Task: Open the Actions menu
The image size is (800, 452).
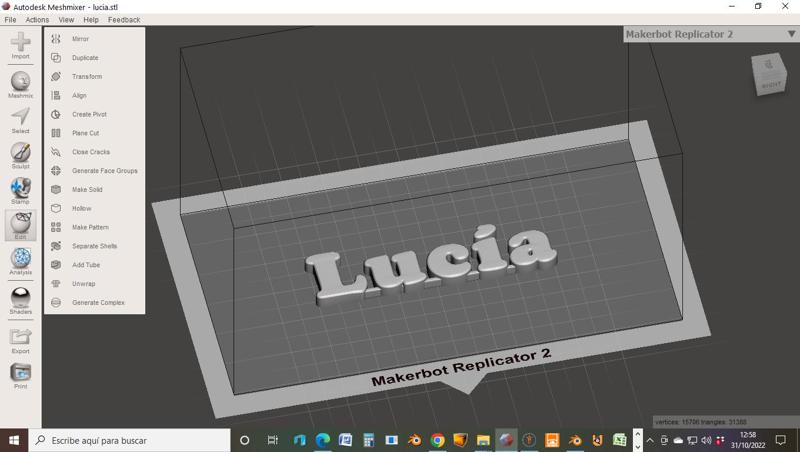Action: [x=37, y=19]
